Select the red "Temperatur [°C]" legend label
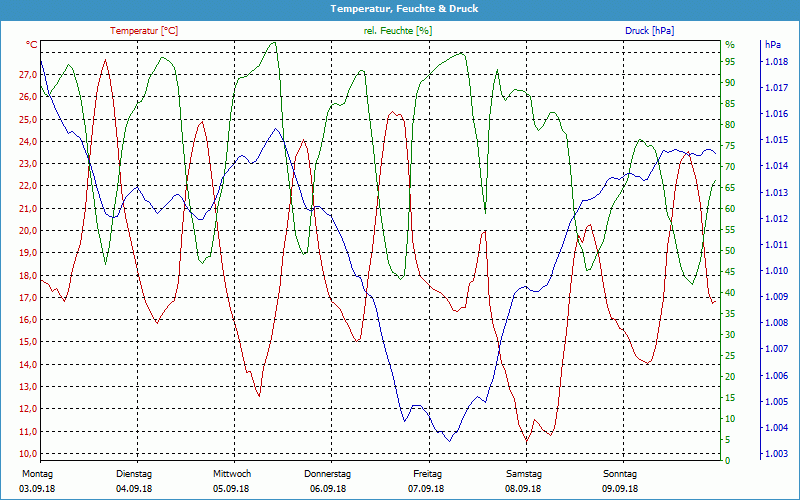 pyautogui.click(x=144, y=31)
